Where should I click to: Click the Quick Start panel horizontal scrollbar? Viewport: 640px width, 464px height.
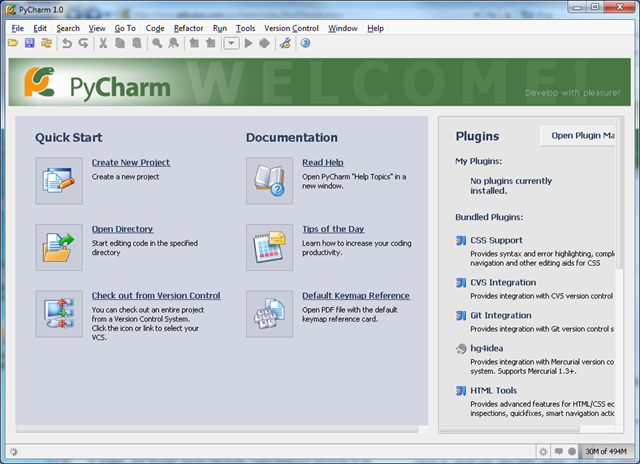[217, 429]
